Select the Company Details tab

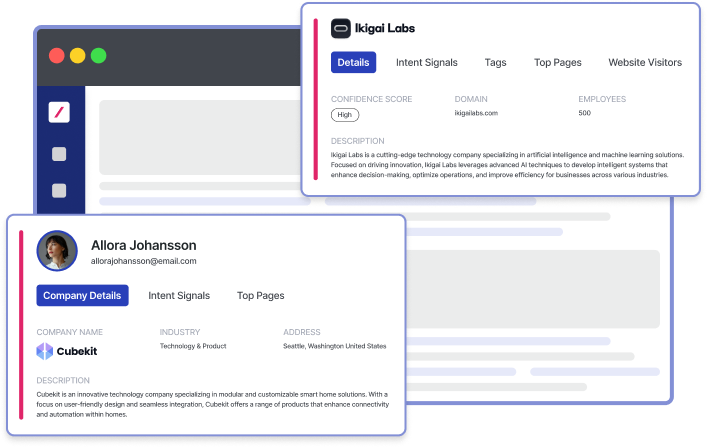pyautogui.click(x=83, y=295)
